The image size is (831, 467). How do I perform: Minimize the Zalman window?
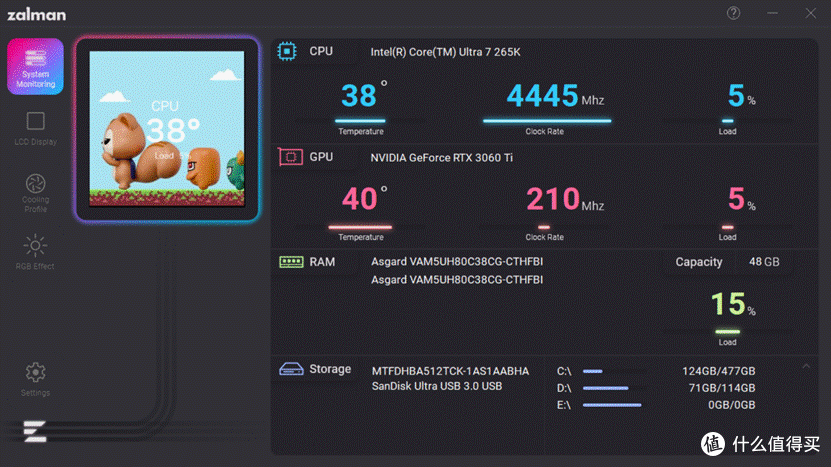(x=772, y=13)
